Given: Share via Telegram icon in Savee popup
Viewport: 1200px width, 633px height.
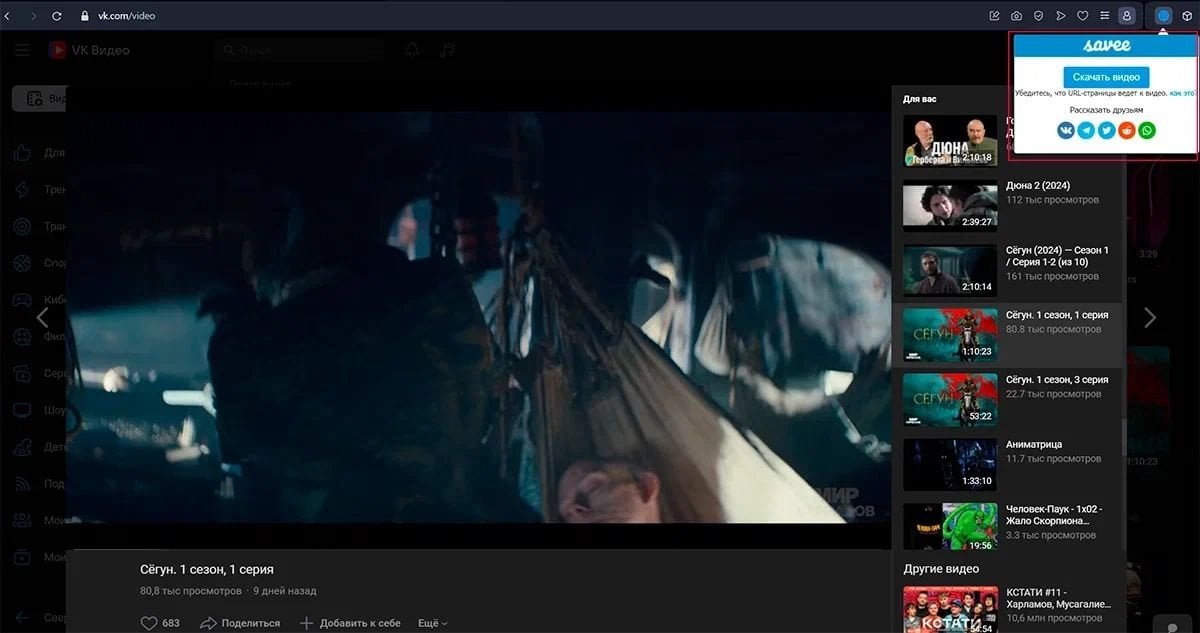Looking at the screenshot, I should (x=1086, y=130).
